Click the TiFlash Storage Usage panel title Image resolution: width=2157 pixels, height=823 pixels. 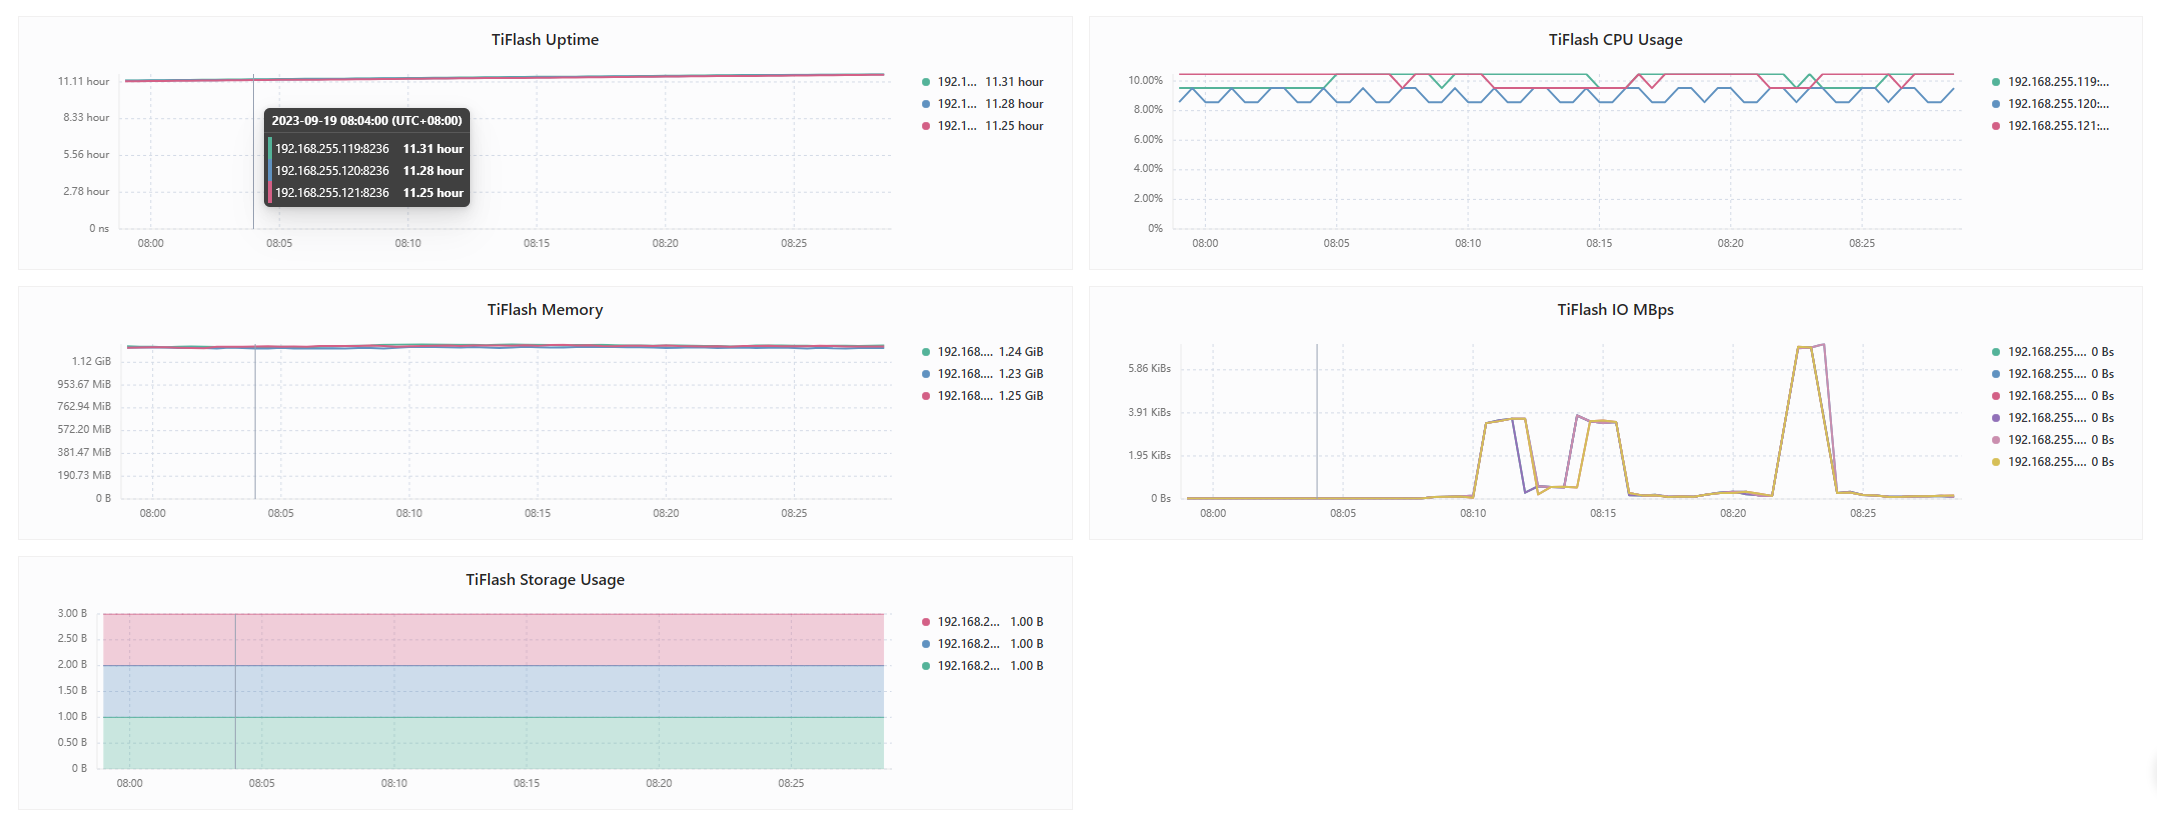pyautogui.click(x=545, y=580)
